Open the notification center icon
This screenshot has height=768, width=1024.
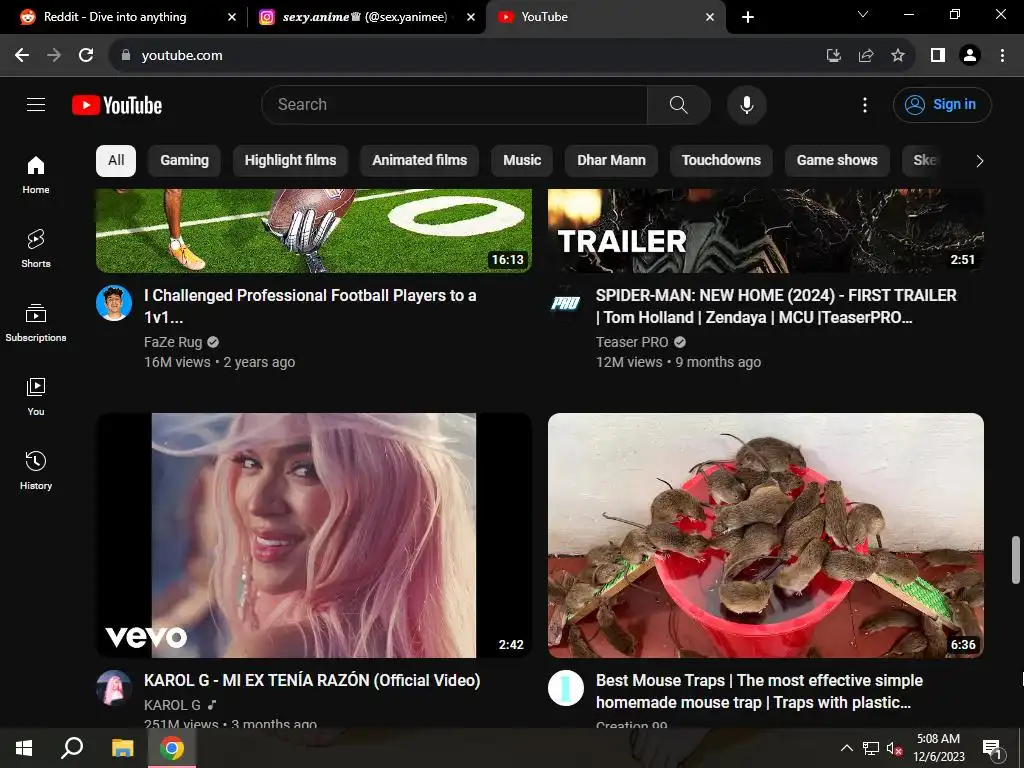click(x=992, y=749)
